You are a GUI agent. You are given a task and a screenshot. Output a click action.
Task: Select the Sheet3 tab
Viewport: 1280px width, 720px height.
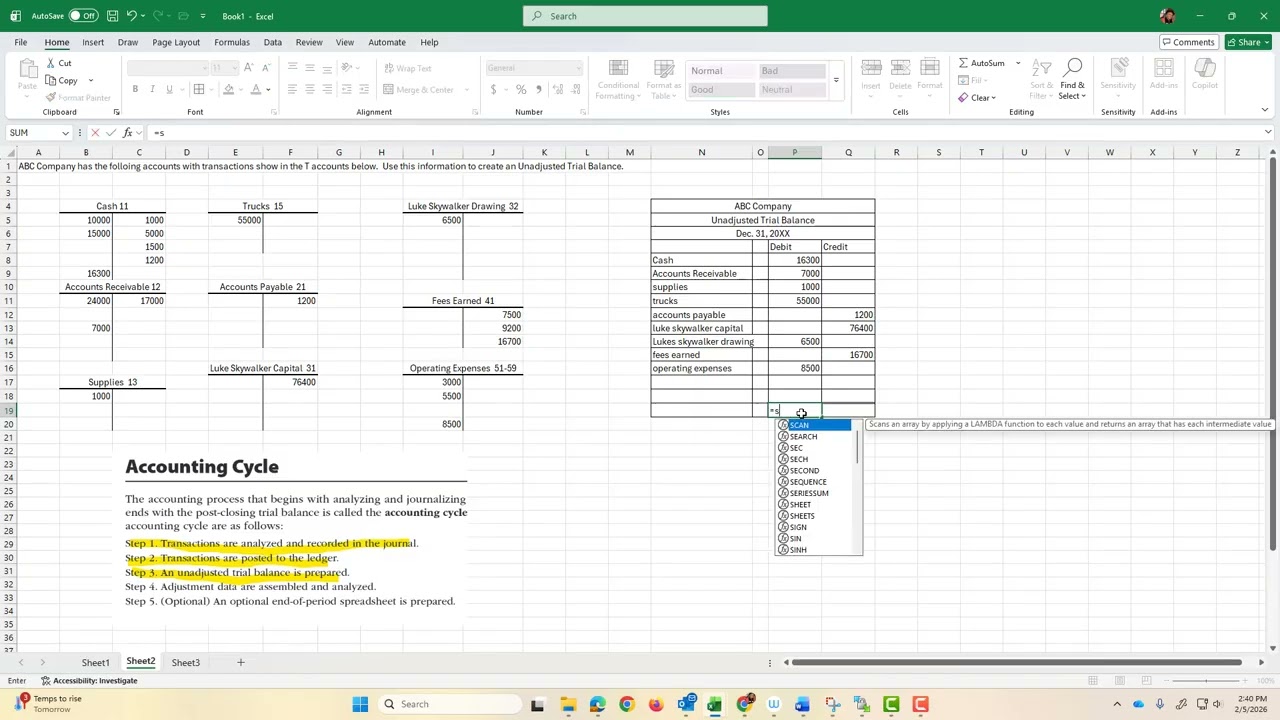185,662
